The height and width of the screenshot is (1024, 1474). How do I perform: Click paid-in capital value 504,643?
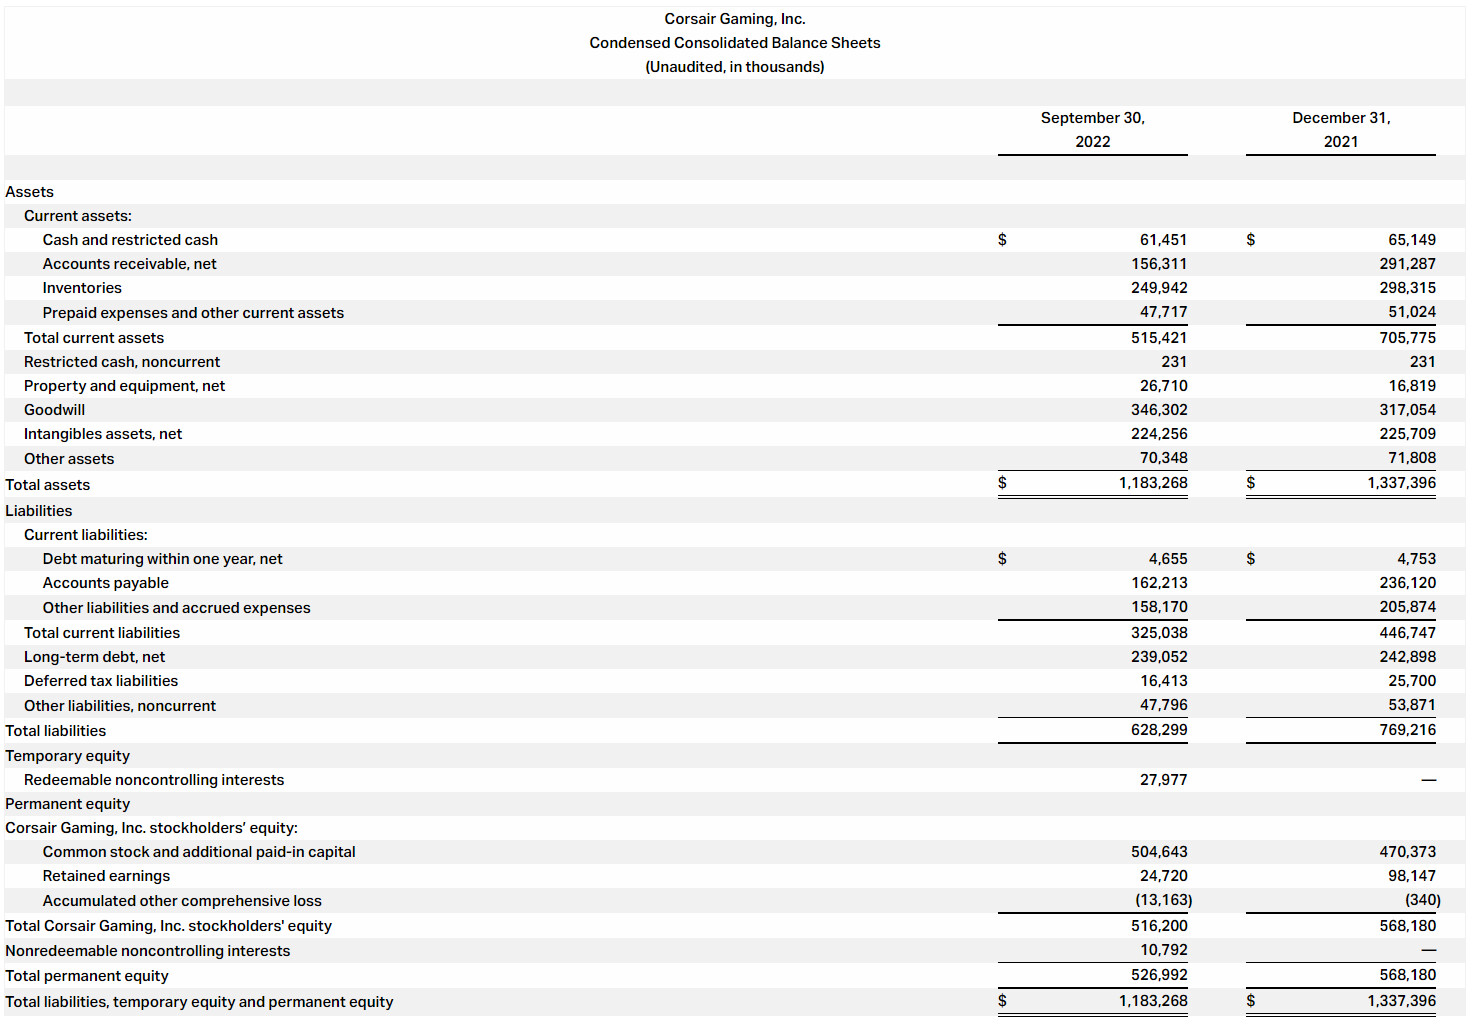point(1160,852)
